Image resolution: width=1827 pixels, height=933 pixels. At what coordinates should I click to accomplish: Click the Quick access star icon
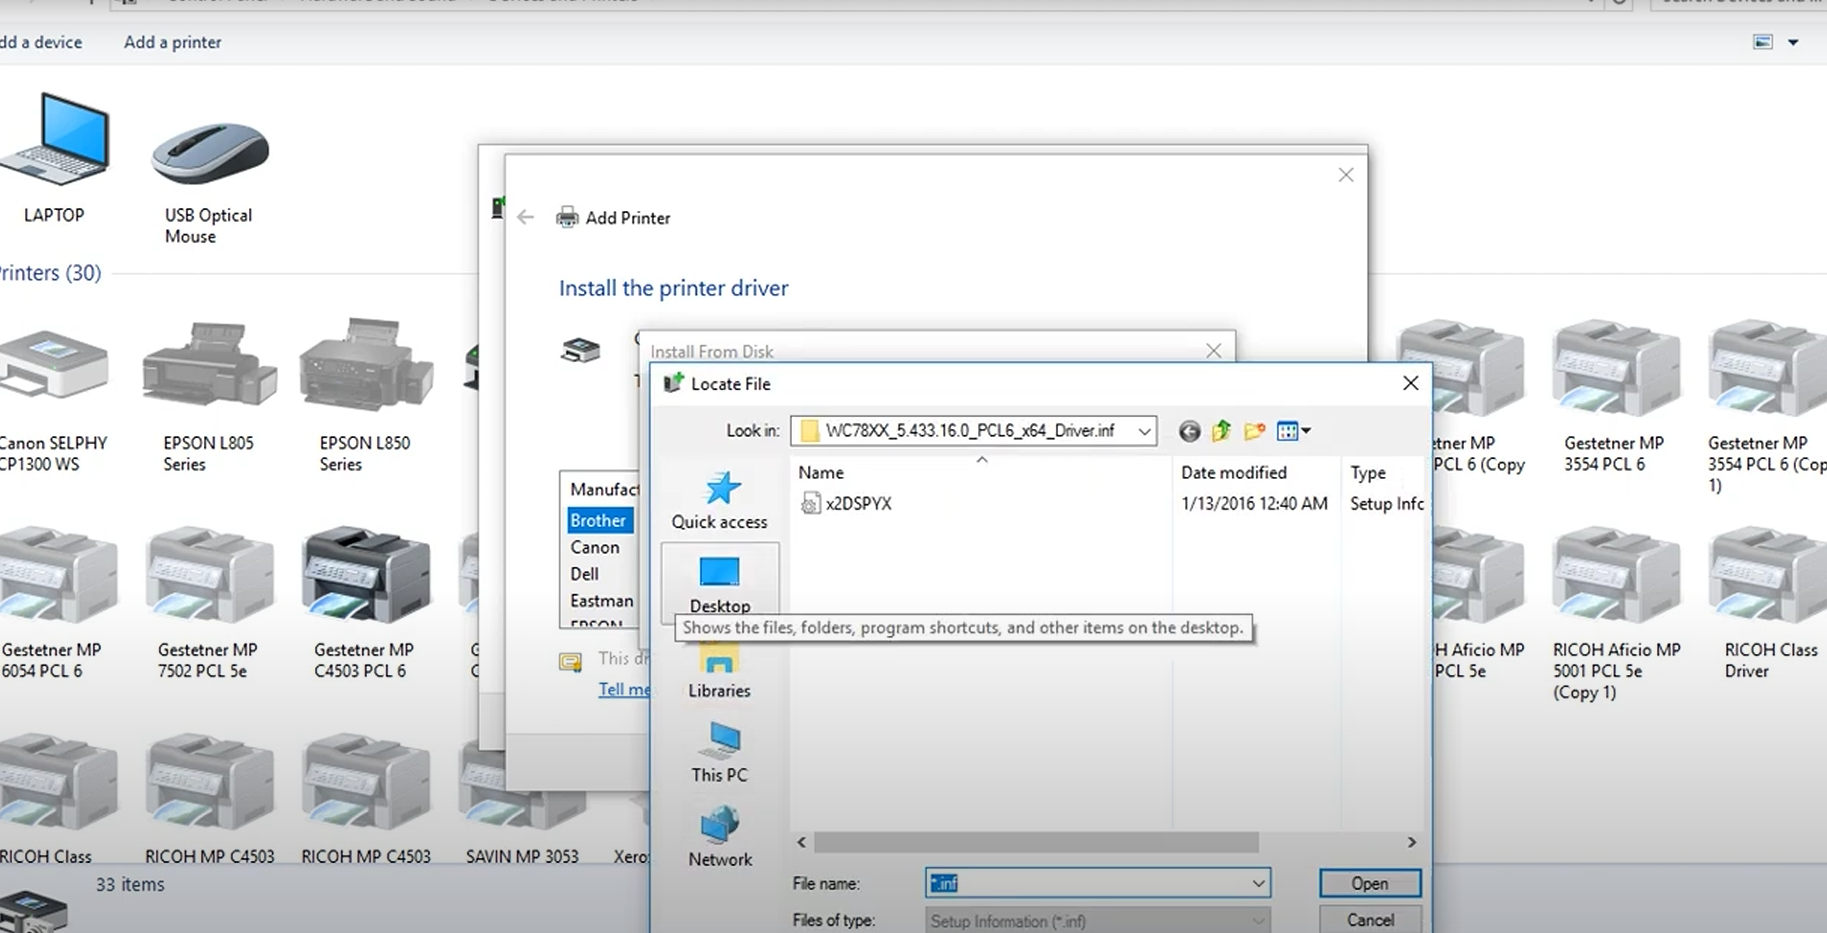click(x=720, y=489)
